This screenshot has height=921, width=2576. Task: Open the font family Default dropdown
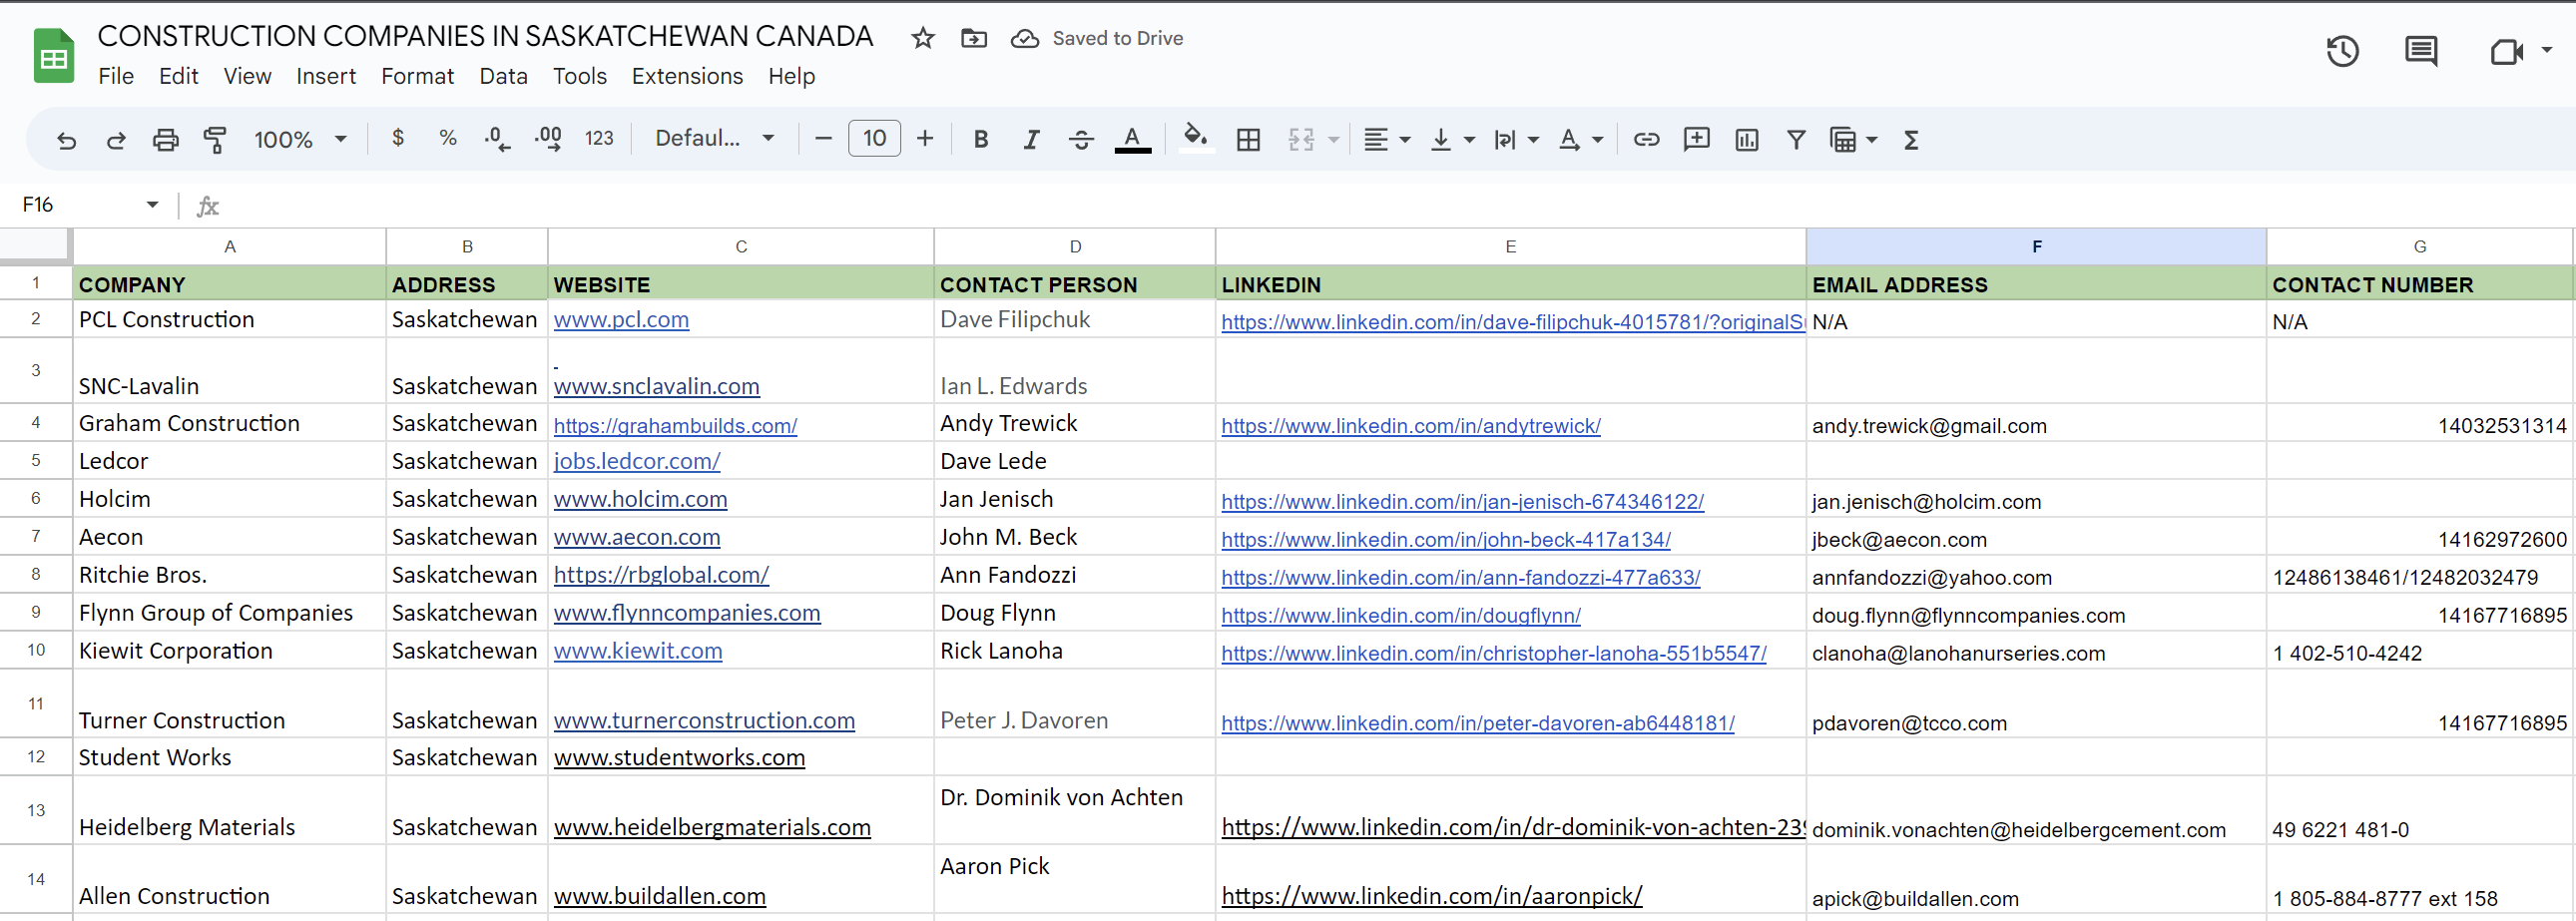tap(715, 138)
